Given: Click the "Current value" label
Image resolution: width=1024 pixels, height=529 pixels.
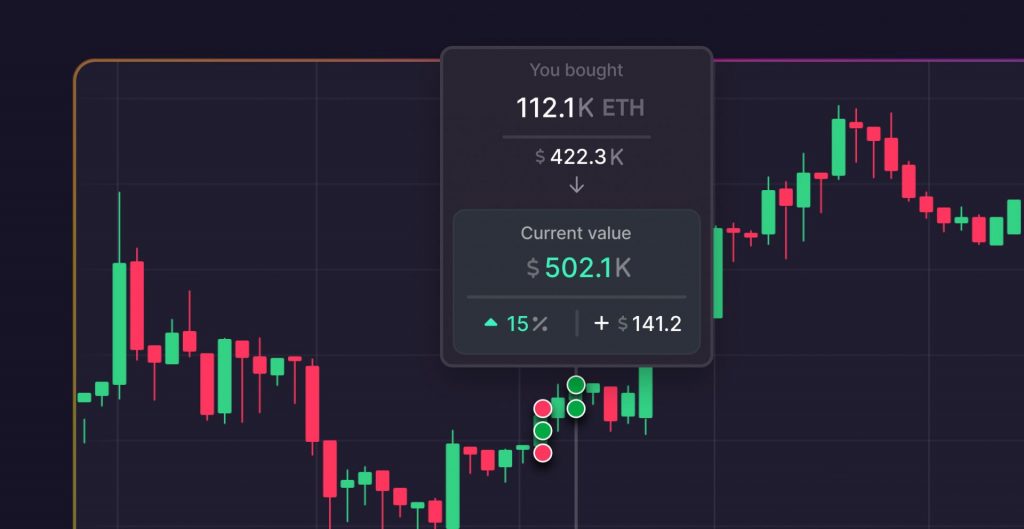Looking at the screenshot, I should coord(576,233).
